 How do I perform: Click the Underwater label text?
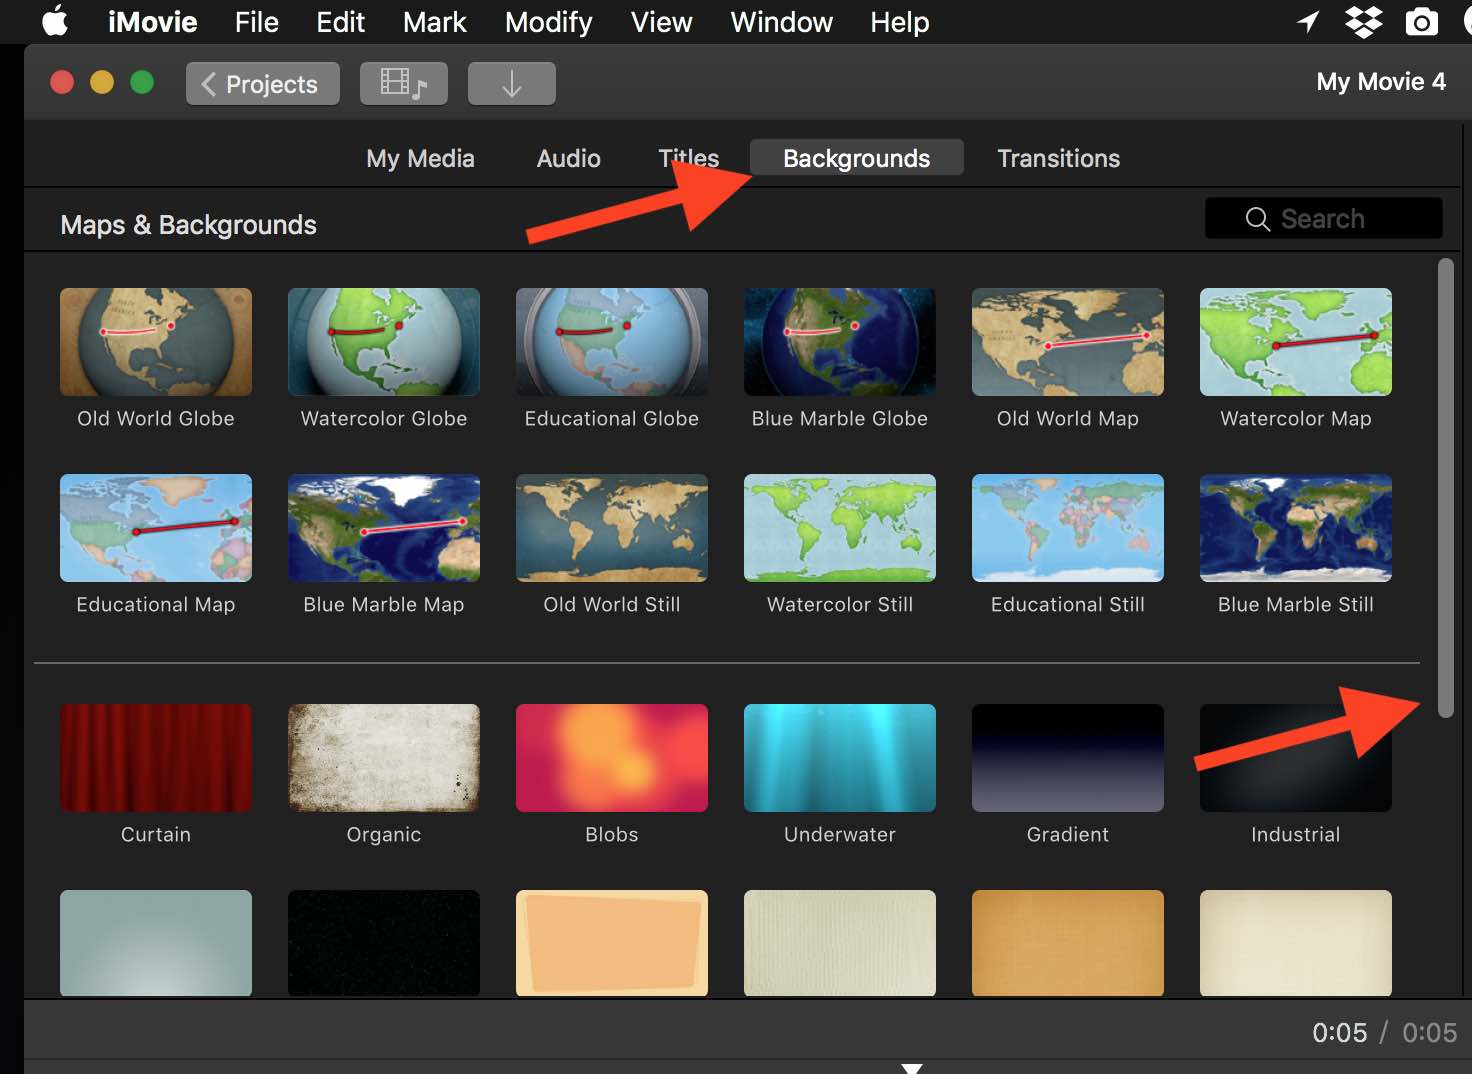point(840,834)
